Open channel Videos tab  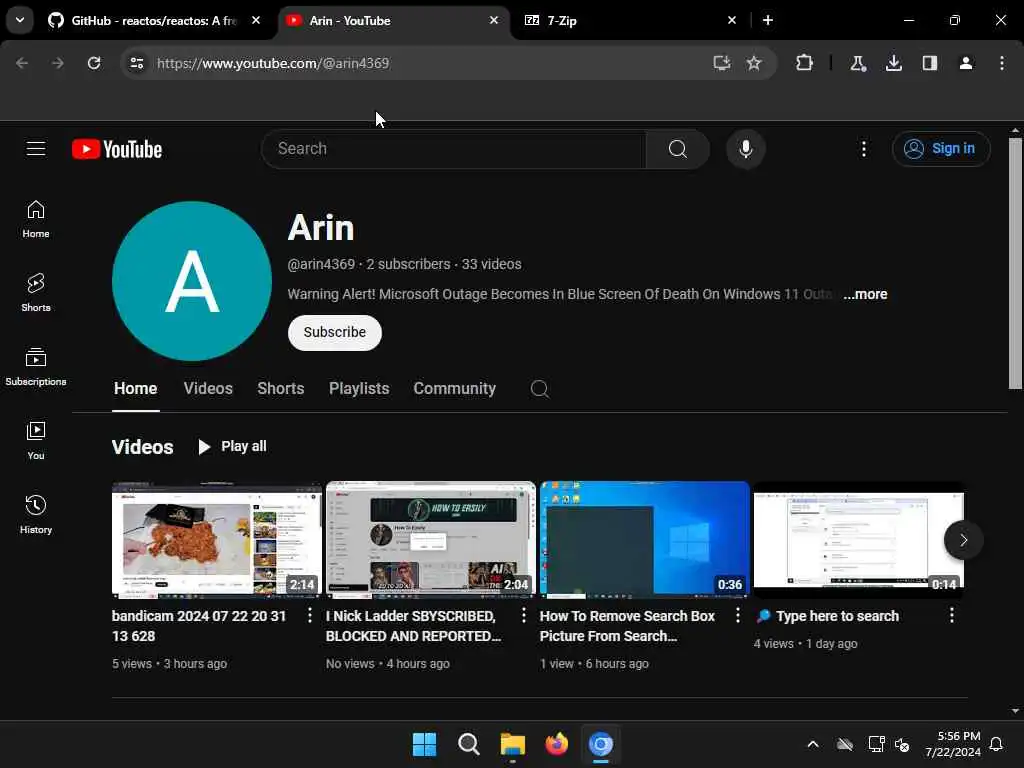(x=208, y=389)
